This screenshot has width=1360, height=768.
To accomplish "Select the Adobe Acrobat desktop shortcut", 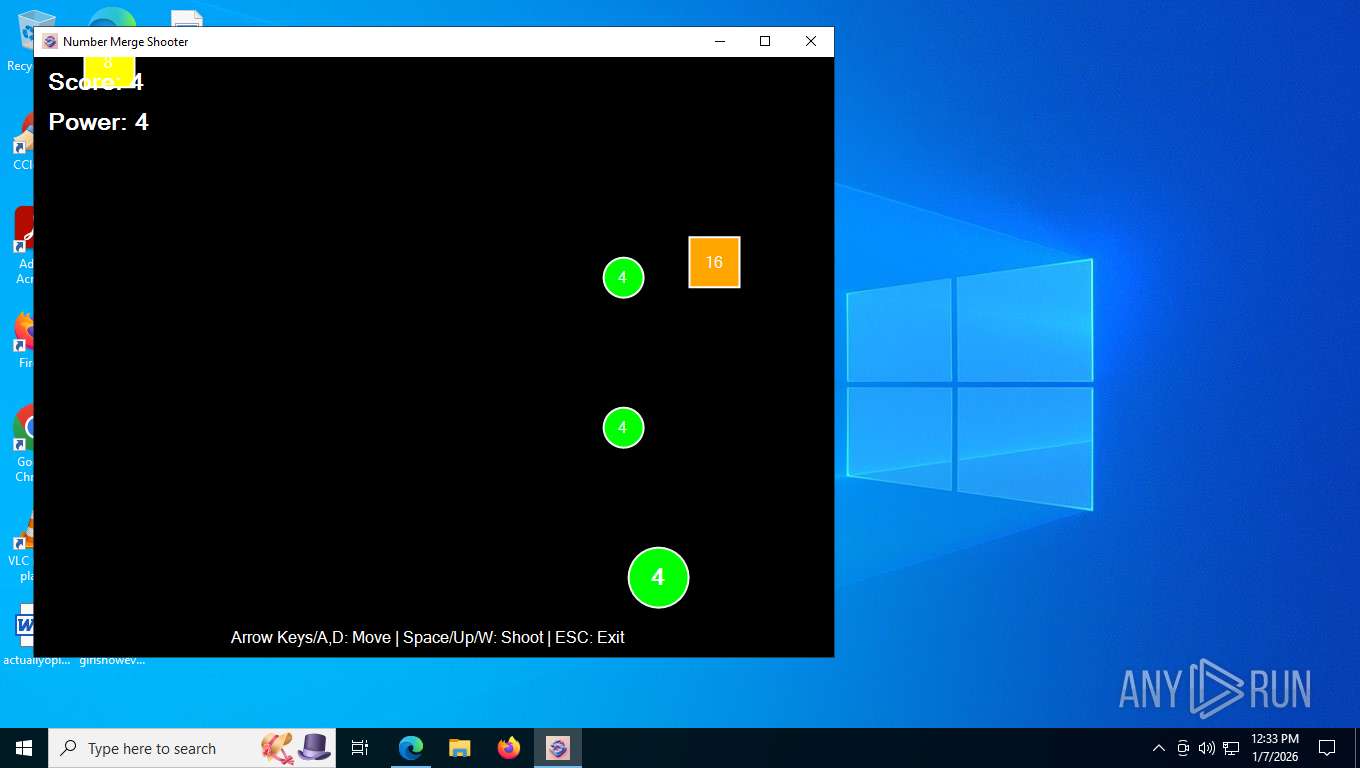I will (x=24, y=245).
